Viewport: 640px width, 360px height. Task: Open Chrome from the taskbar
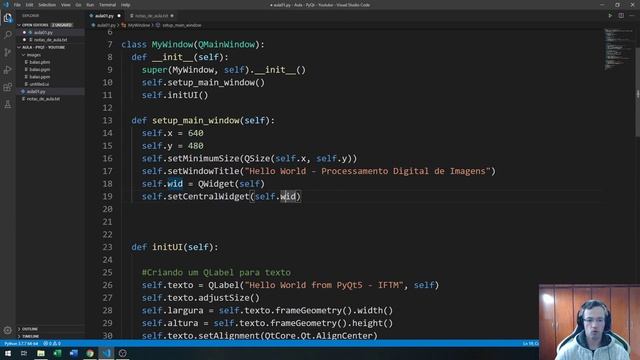click(90, 353)
